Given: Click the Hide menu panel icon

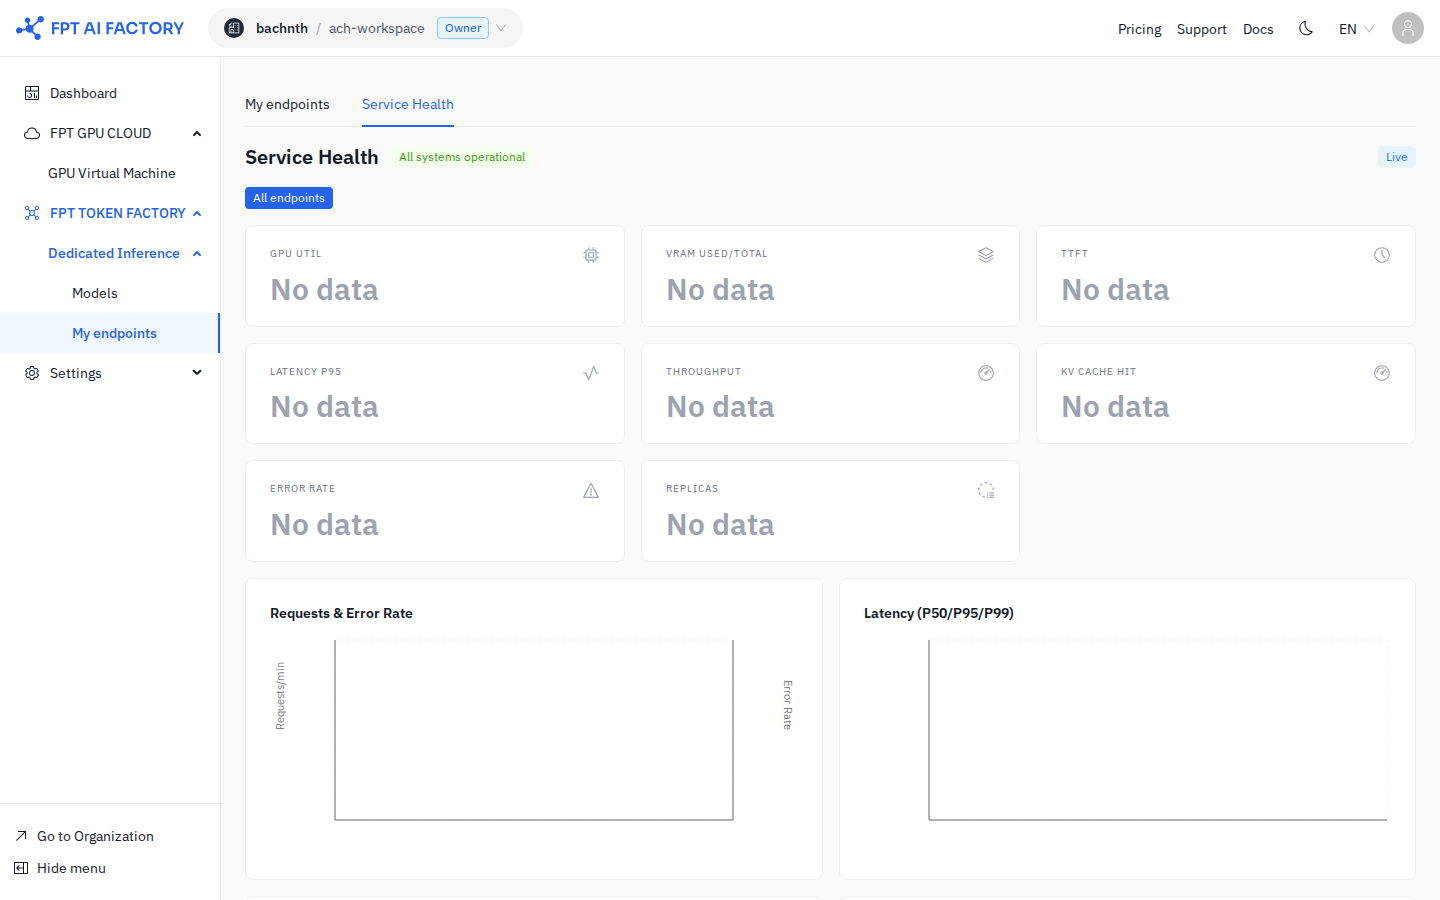Looking at the screenshot, I should [21, 868].
